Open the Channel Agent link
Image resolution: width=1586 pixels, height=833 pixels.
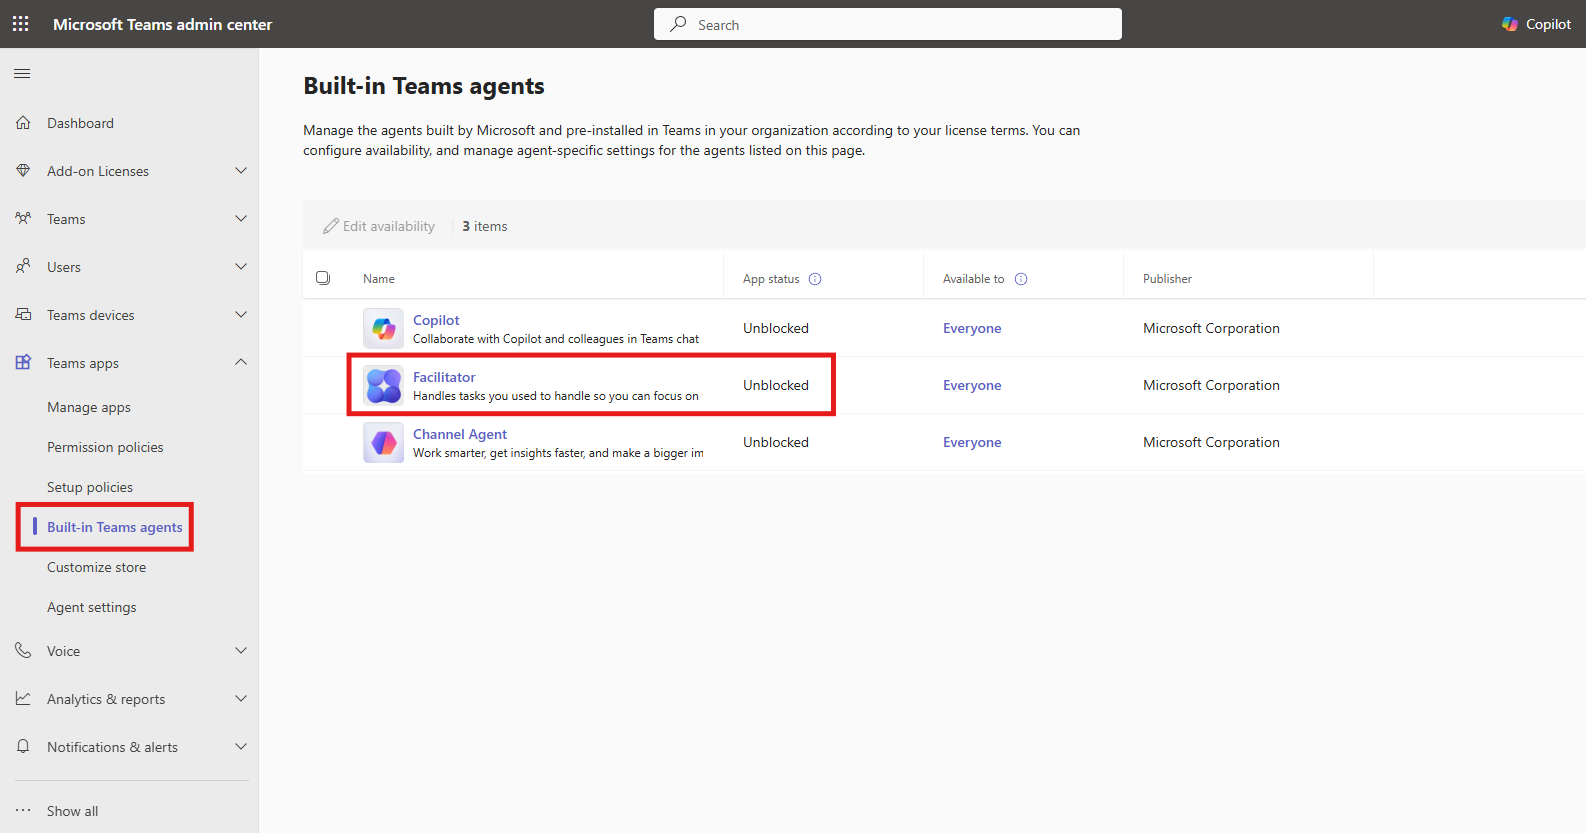[460, 434]
